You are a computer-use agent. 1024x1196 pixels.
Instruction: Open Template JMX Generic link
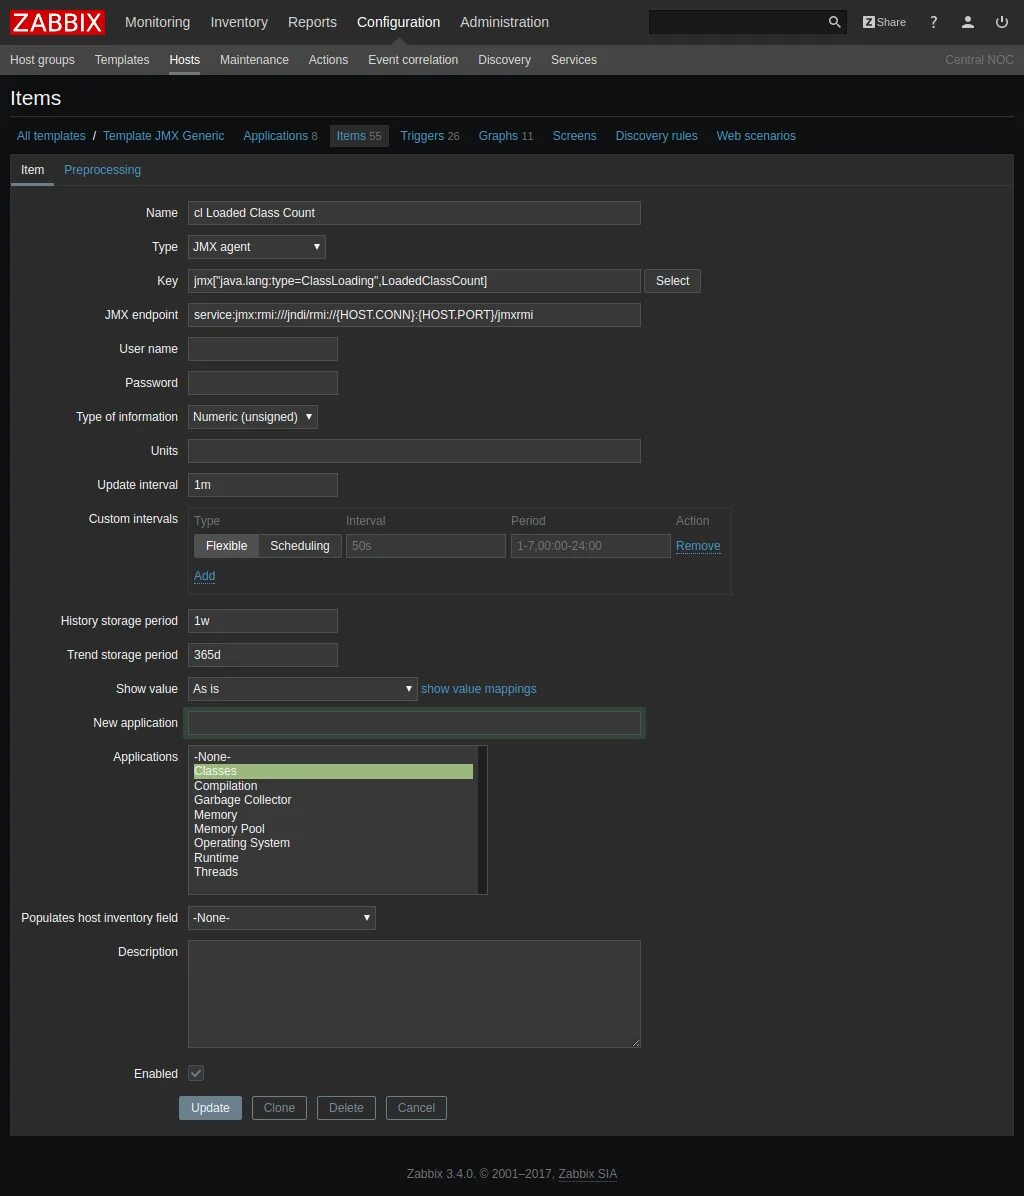click(163, 136)
